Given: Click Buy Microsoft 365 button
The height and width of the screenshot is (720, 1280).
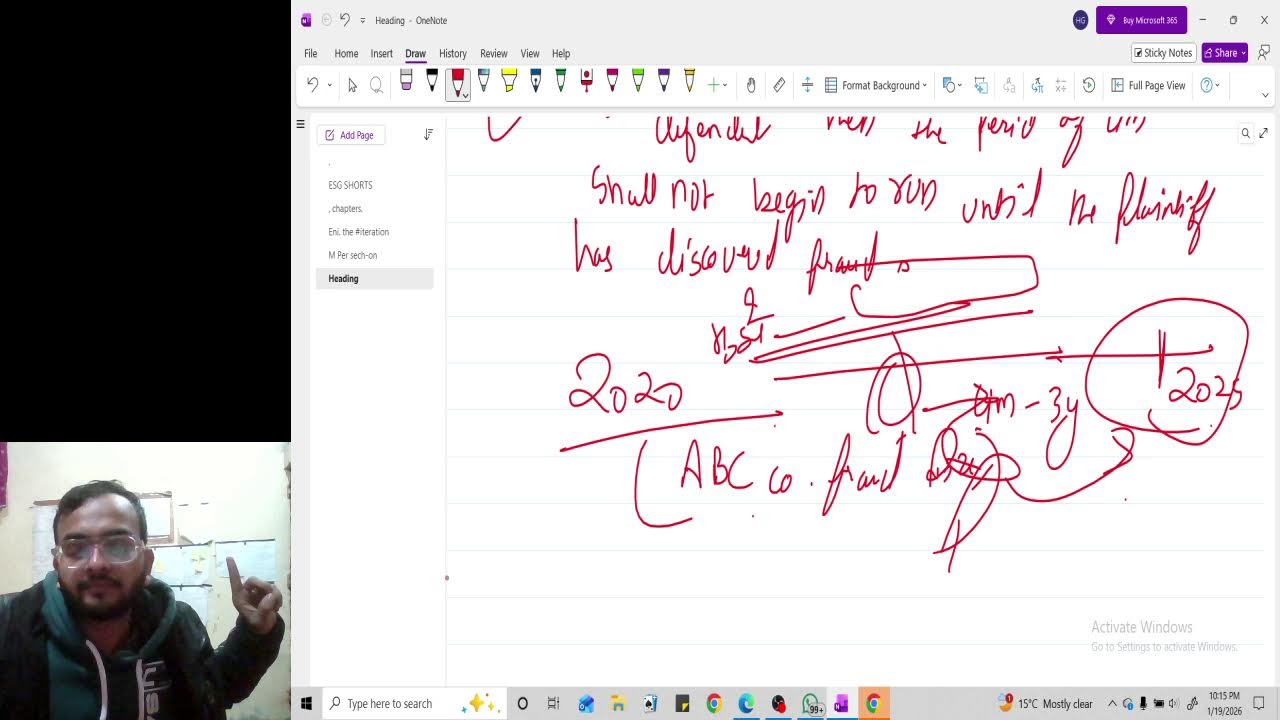Looking at the screenshot, I should [x=1141, y=20].
